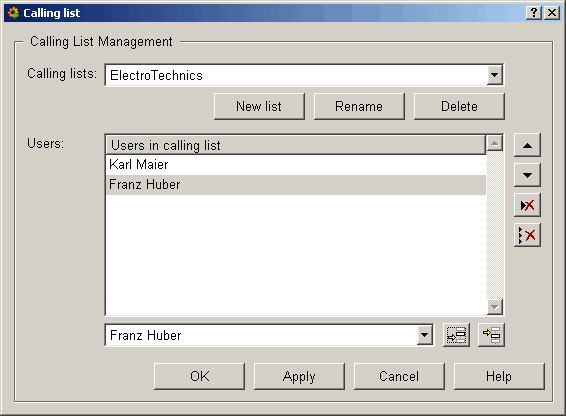Expand the Calling lists dropdown arrow
The height and width of the screenshot is (416, 566).
click(x=494, y=75)
